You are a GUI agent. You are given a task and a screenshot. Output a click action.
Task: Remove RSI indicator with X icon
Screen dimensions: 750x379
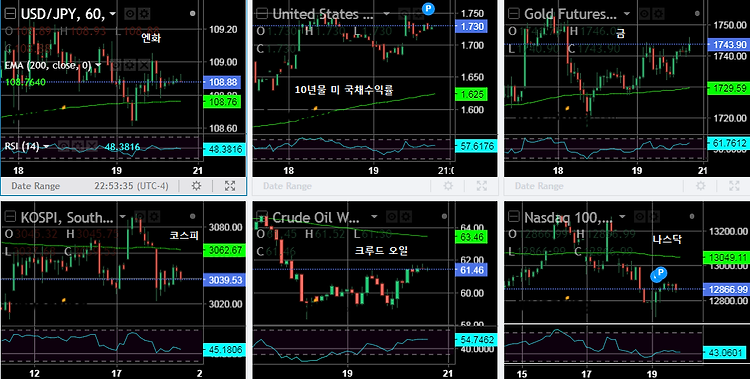[91, 146]
